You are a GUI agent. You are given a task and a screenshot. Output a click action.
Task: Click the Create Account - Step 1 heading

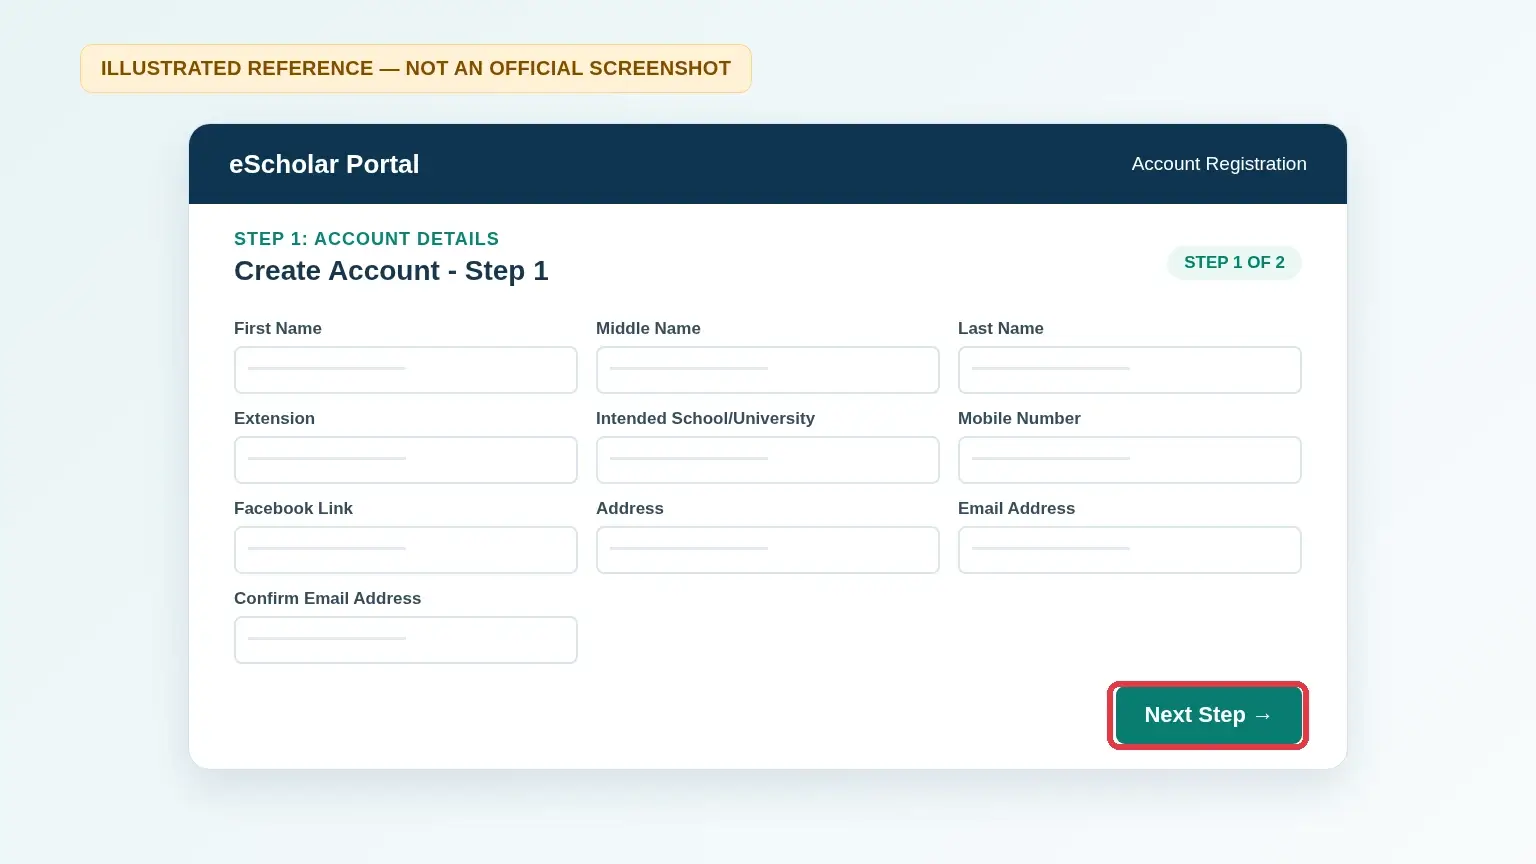(391, 271)
